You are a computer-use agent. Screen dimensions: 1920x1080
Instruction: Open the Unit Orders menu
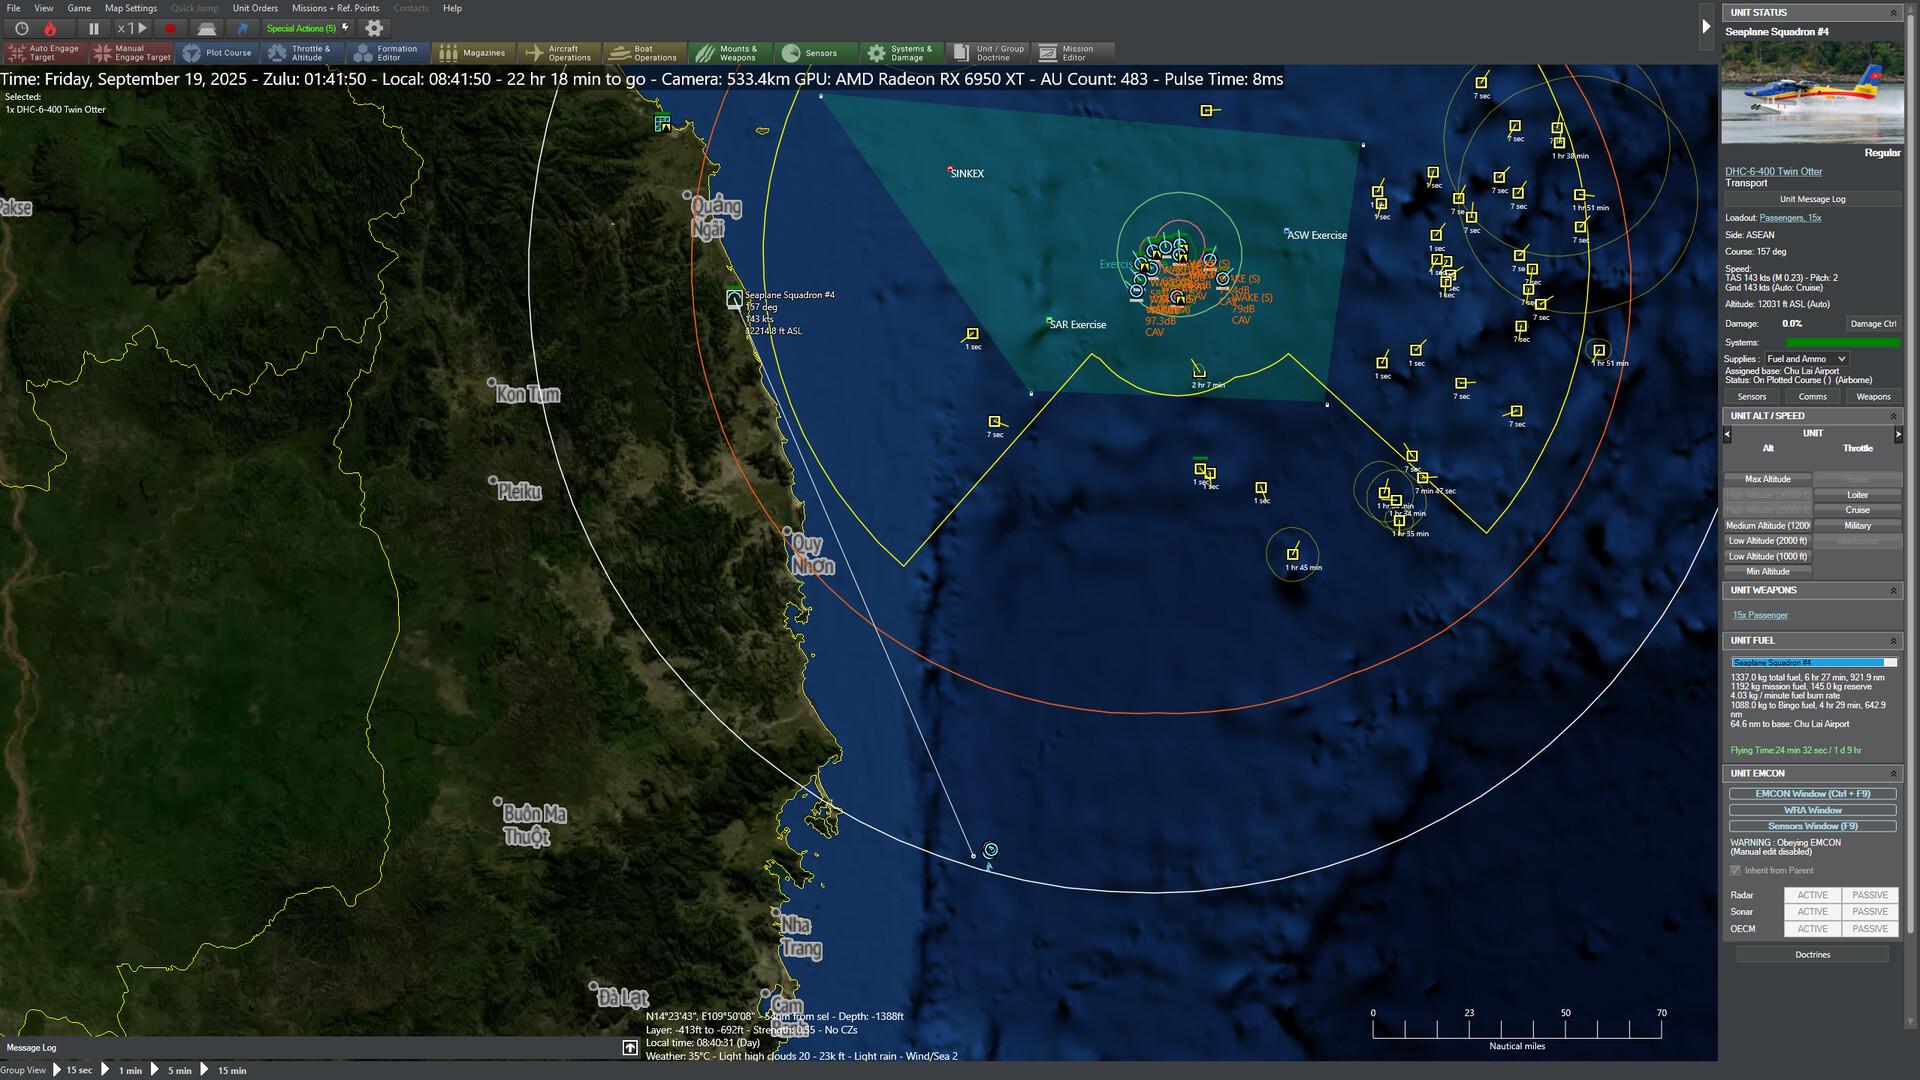click(x=253, y=8)
